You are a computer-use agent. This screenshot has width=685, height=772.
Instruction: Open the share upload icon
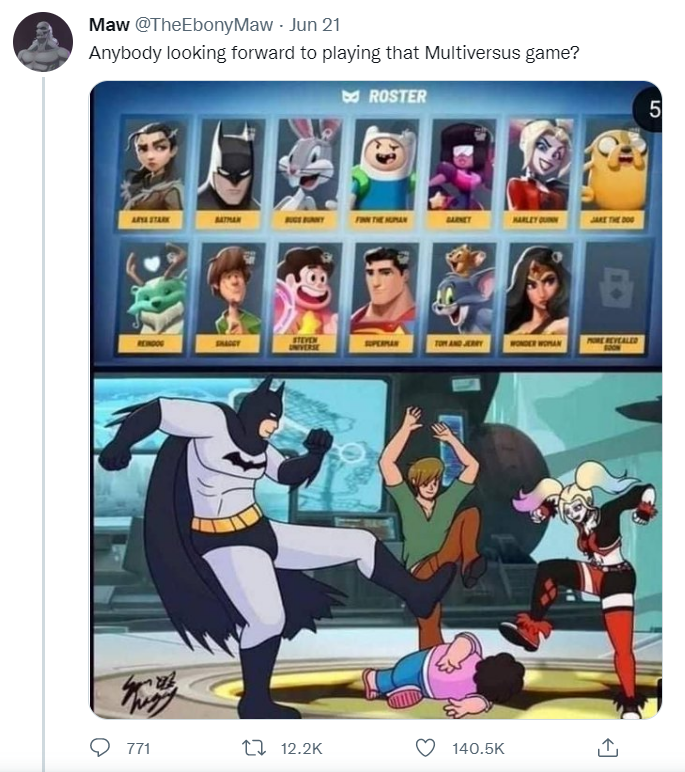608,747
